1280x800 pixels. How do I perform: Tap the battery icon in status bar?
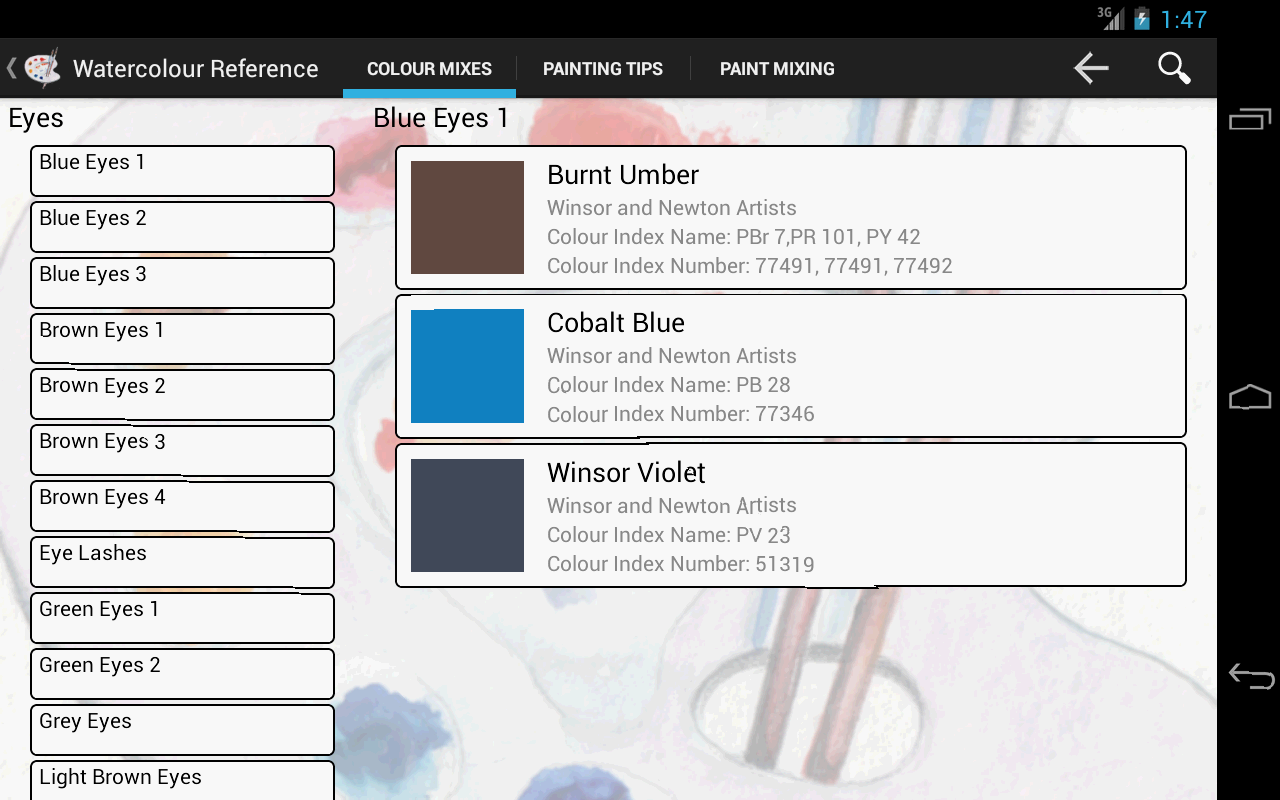click(1141, 18)
